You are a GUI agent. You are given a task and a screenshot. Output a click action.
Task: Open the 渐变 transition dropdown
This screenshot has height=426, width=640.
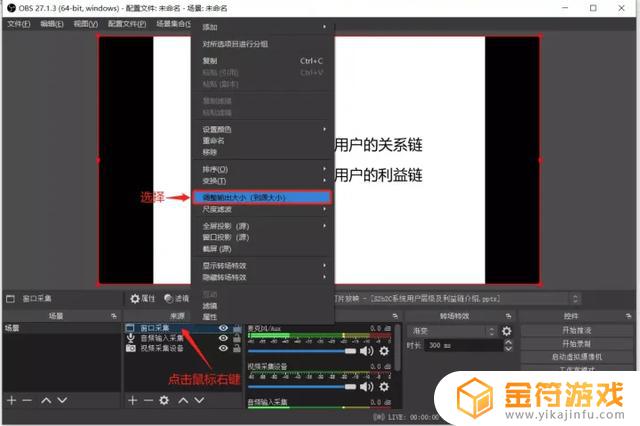452,331
